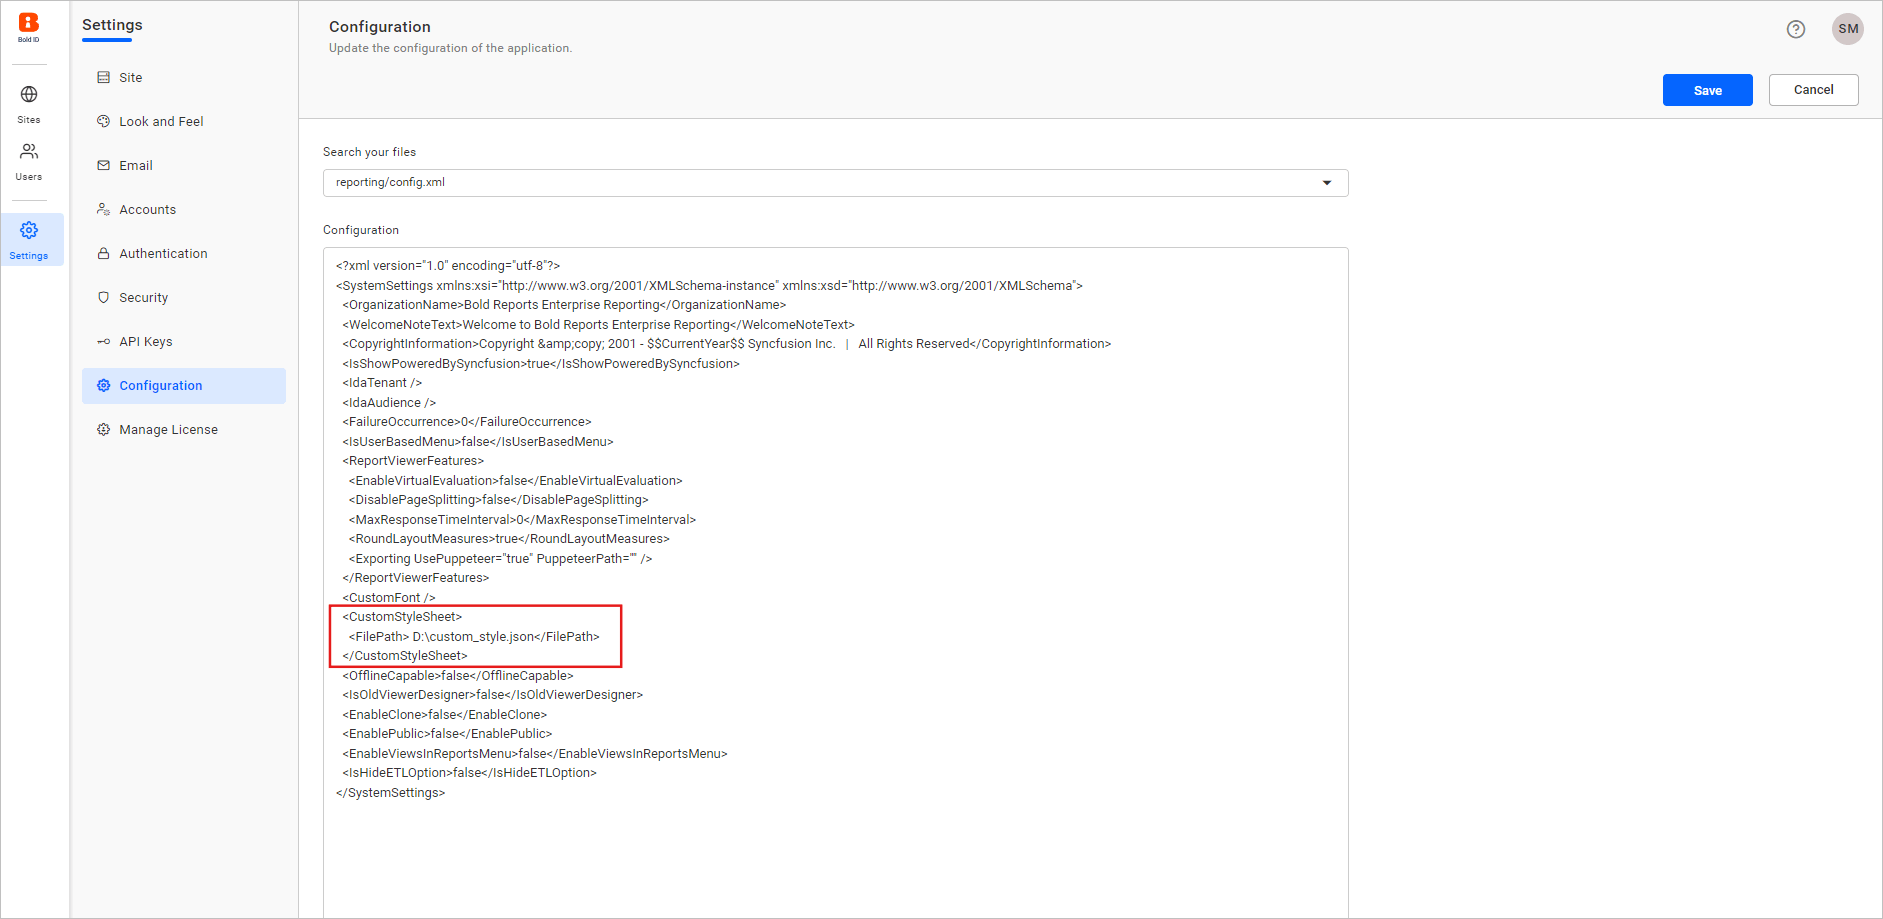The image size is (1883, 919).
Task: Click the MaxResponseTimeInterval line
Action: coord(522,520)
